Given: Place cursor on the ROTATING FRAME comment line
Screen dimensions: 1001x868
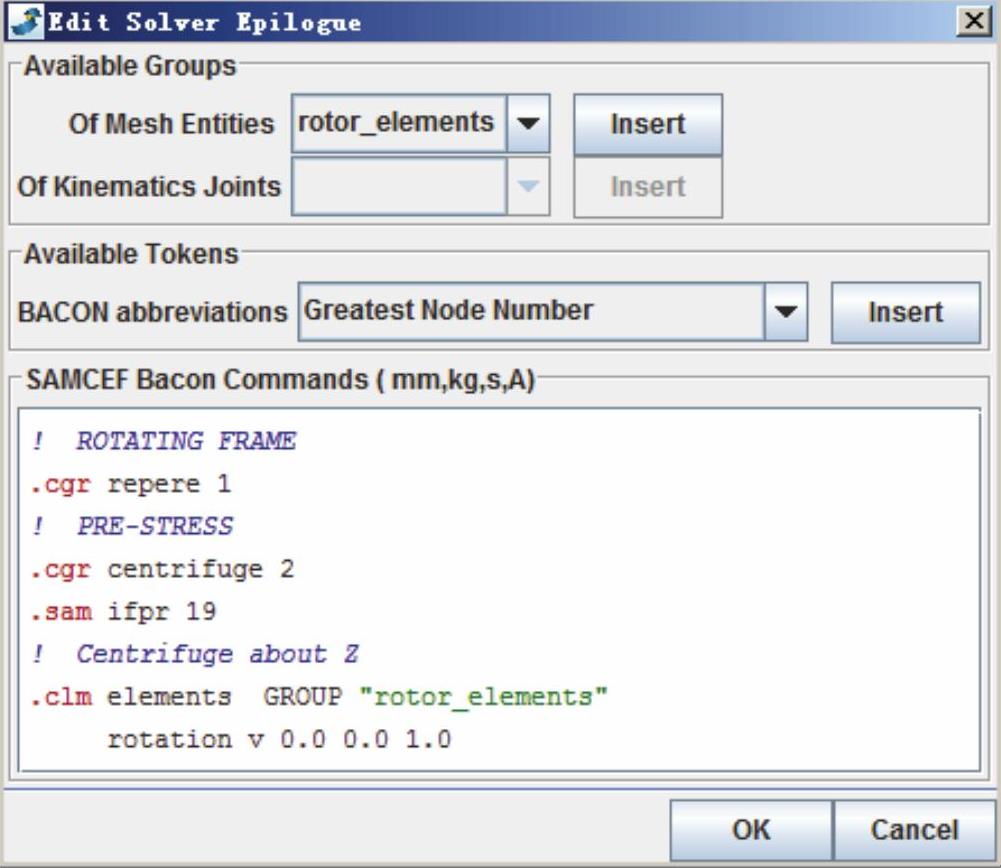Looking at the screenshot, I should click(x=185, y=441).
